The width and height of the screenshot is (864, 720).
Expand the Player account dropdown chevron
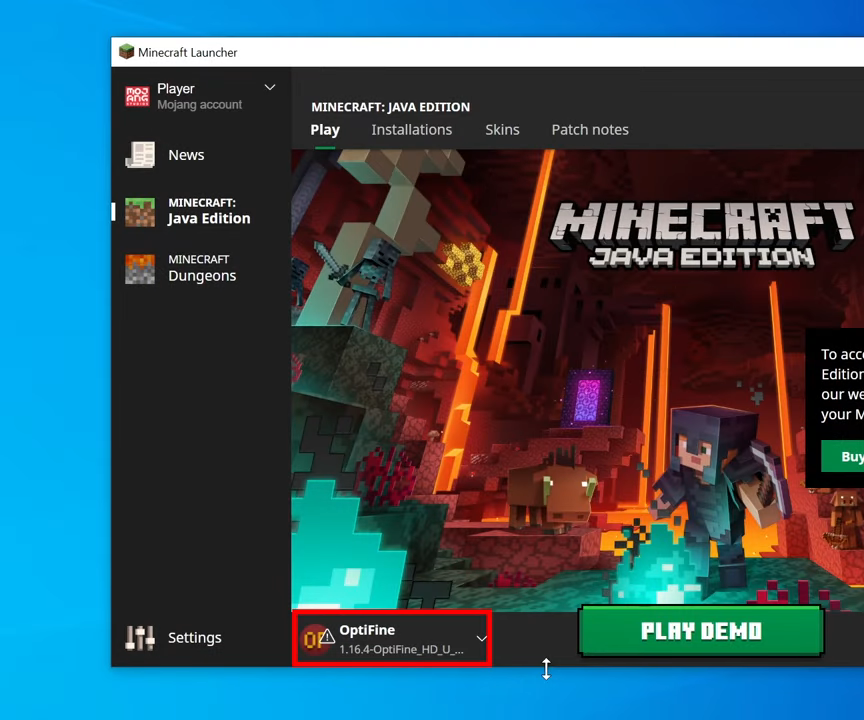pos(270,87)
